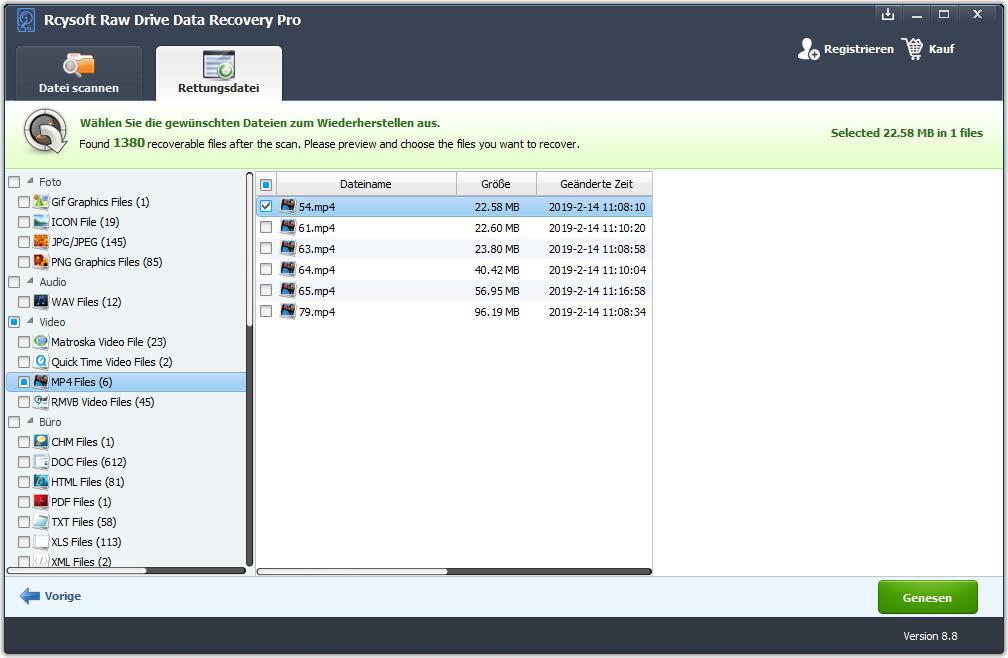The height and width of the screenshot is (658, 1008).
Task: Click the category tree vertical scrollbar
Action: (x=249, y=249)
